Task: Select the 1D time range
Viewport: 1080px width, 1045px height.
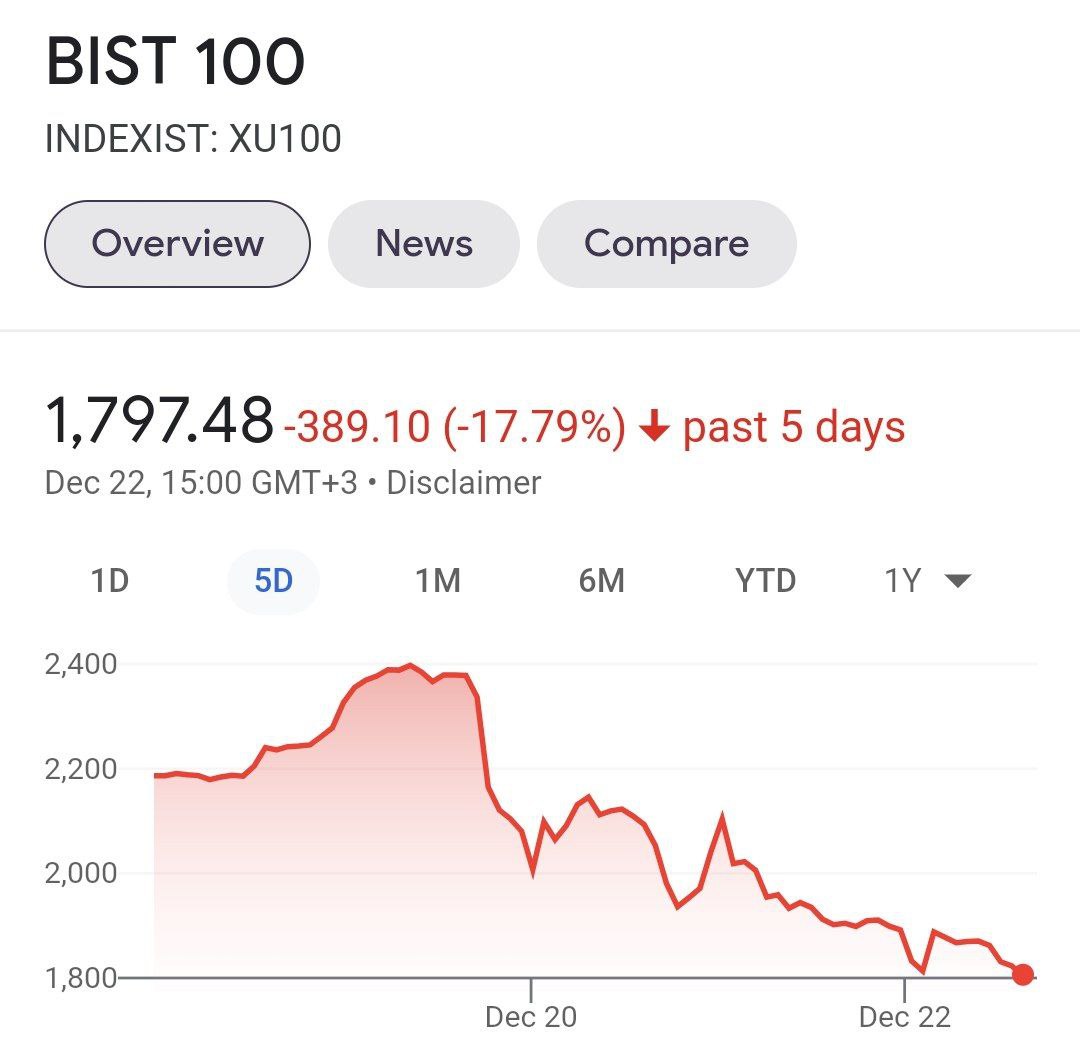Action: pos(110,581)
